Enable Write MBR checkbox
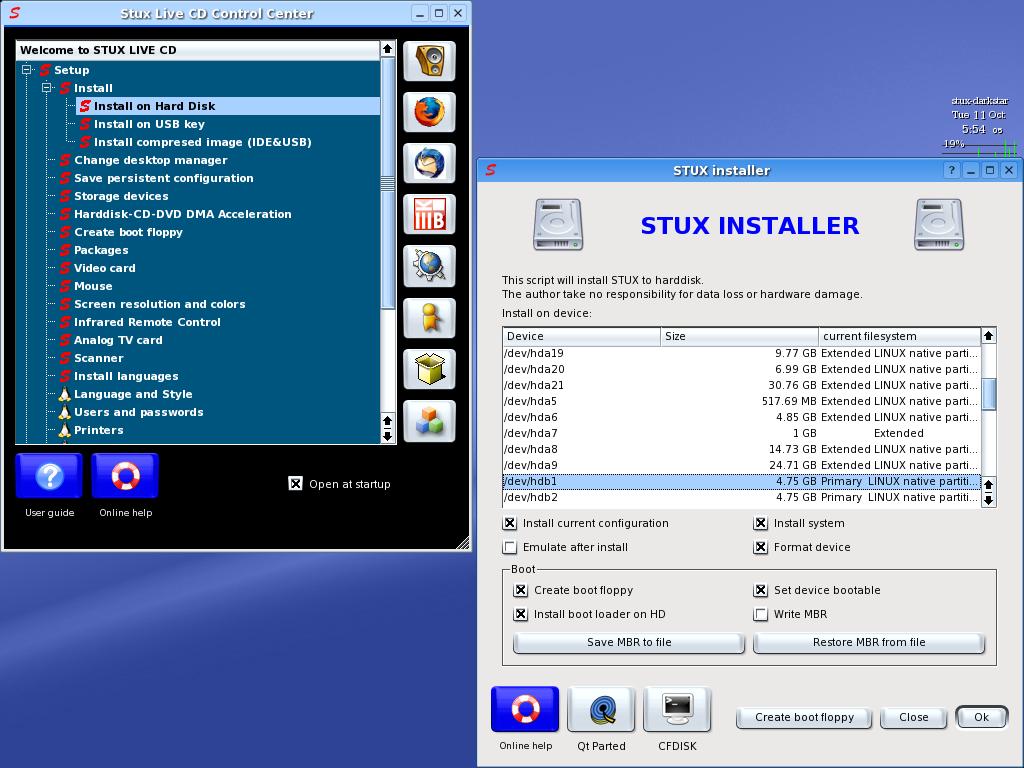 click(761, 614)
